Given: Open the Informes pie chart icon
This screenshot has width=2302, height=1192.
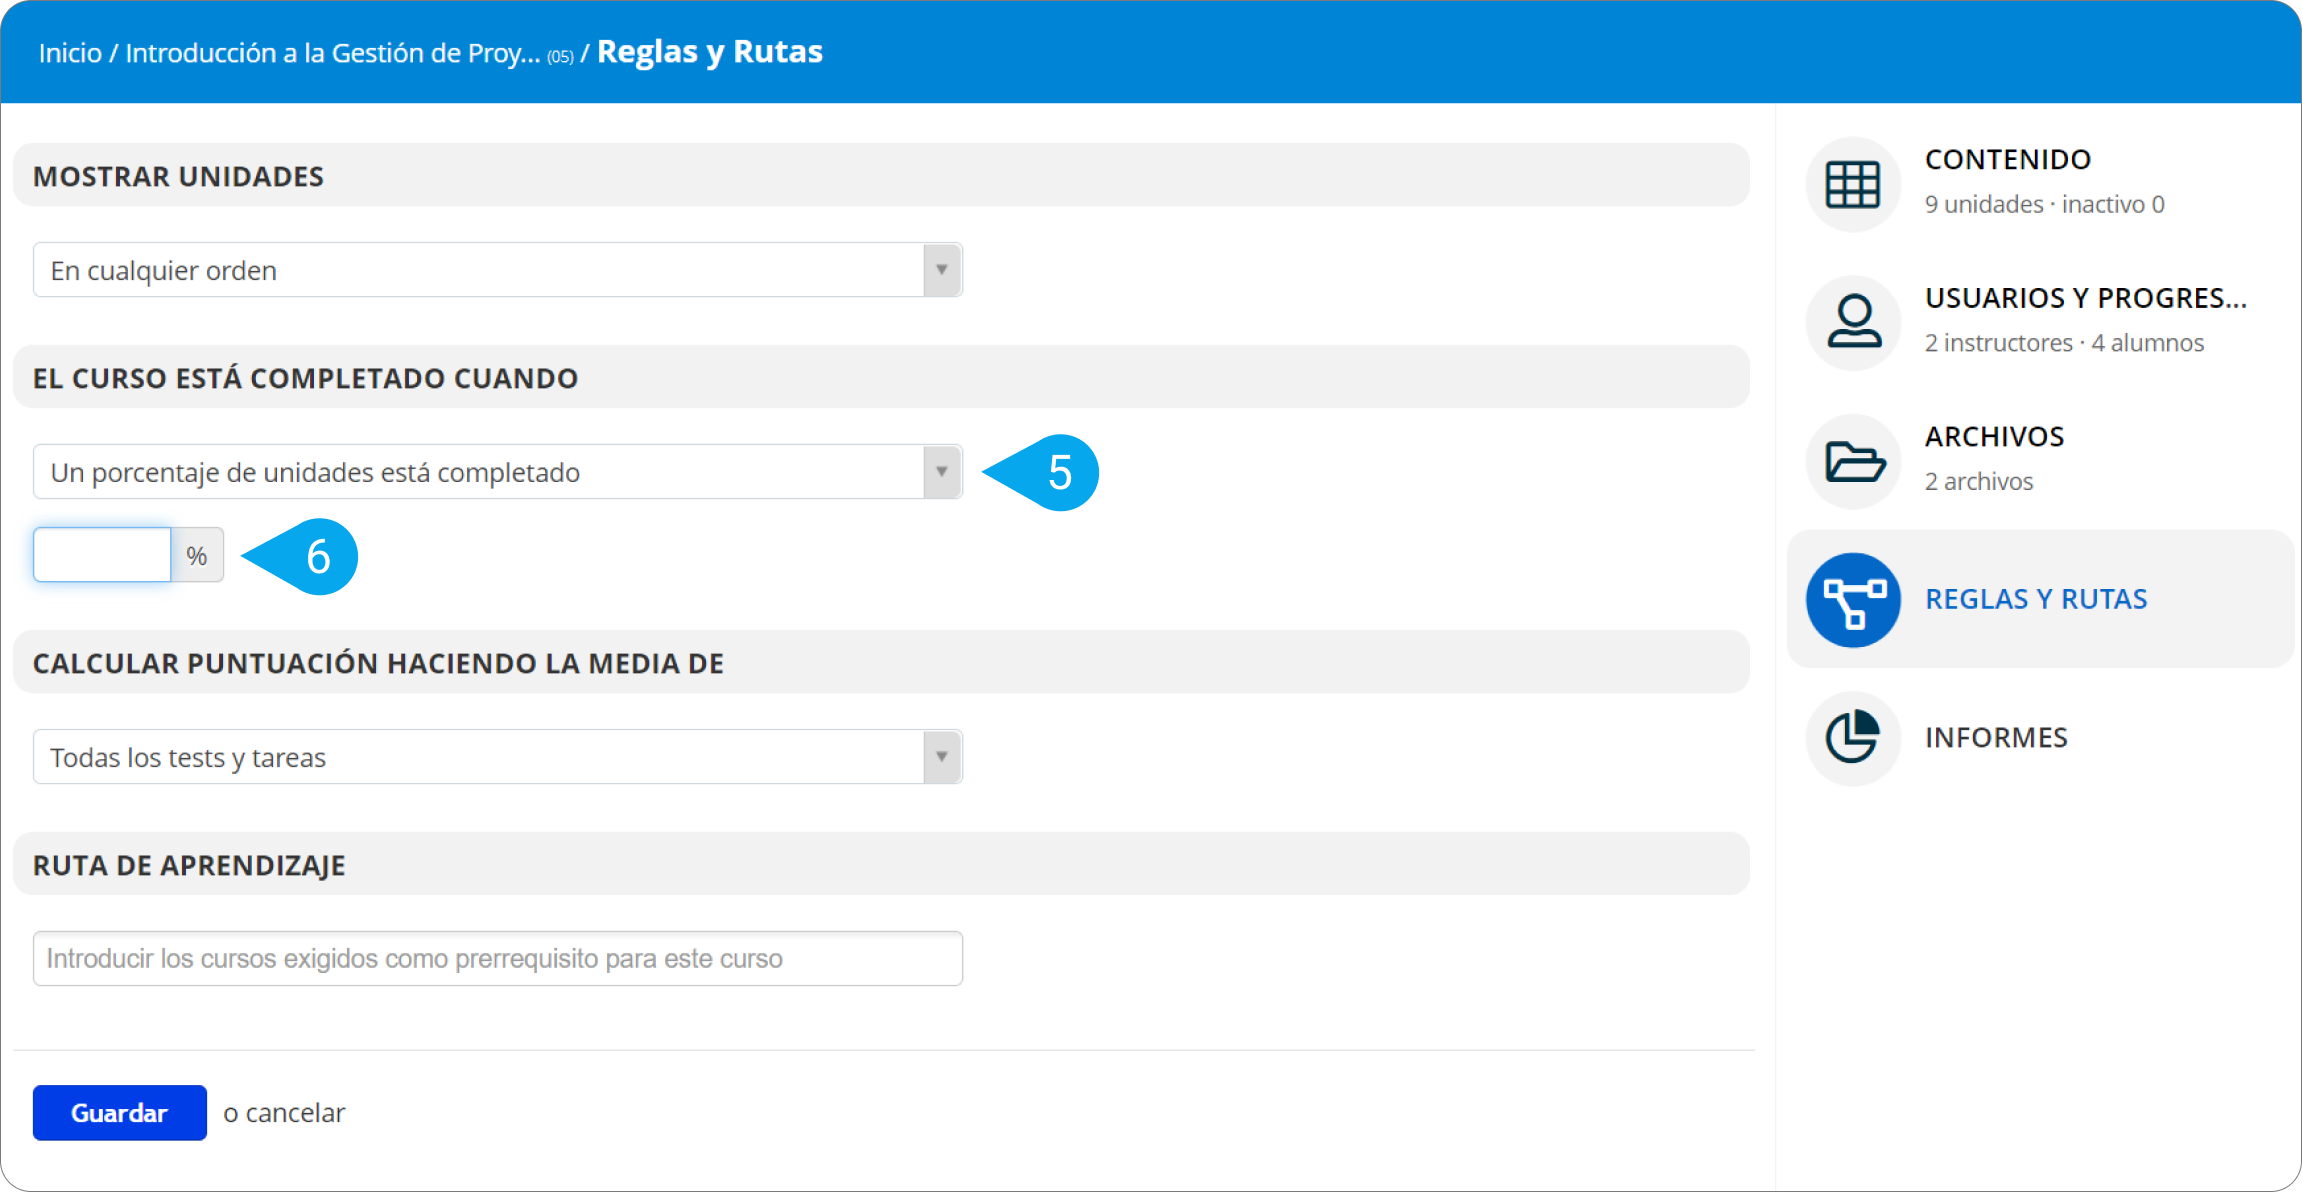Looking at the screenshot, I should tap(1852, 738).
